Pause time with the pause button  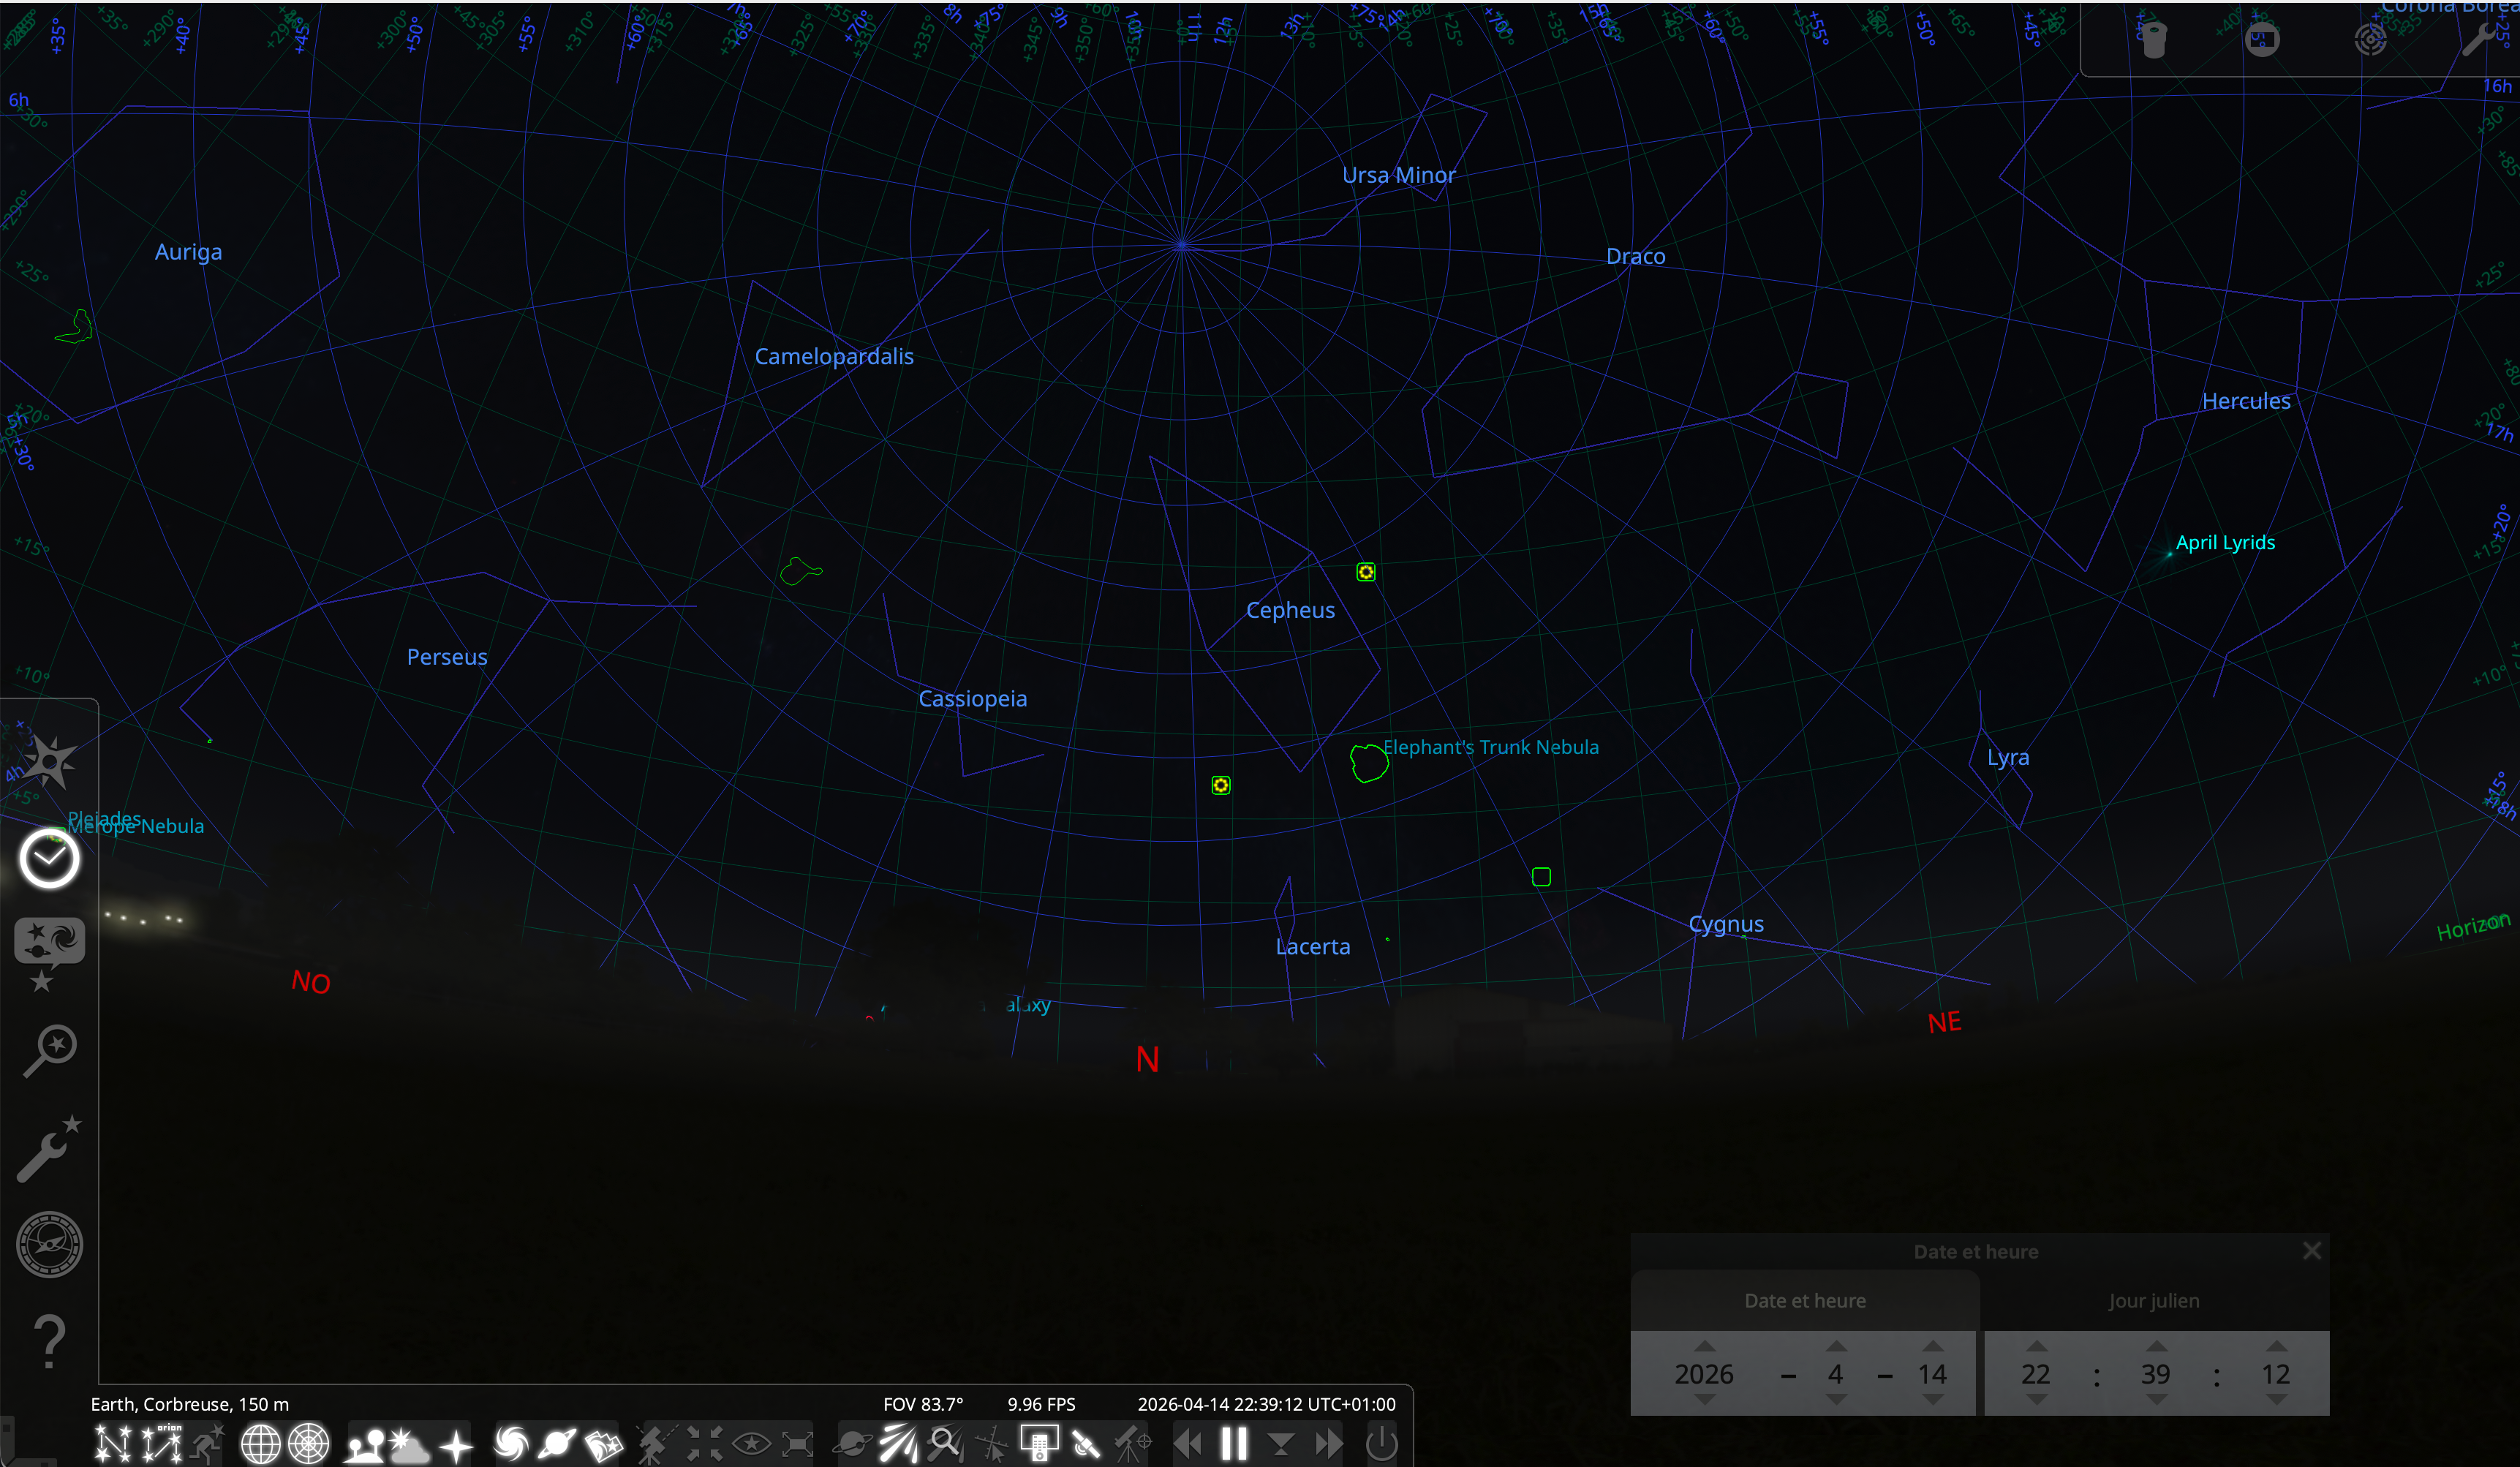click(x=1234, y=1444)
